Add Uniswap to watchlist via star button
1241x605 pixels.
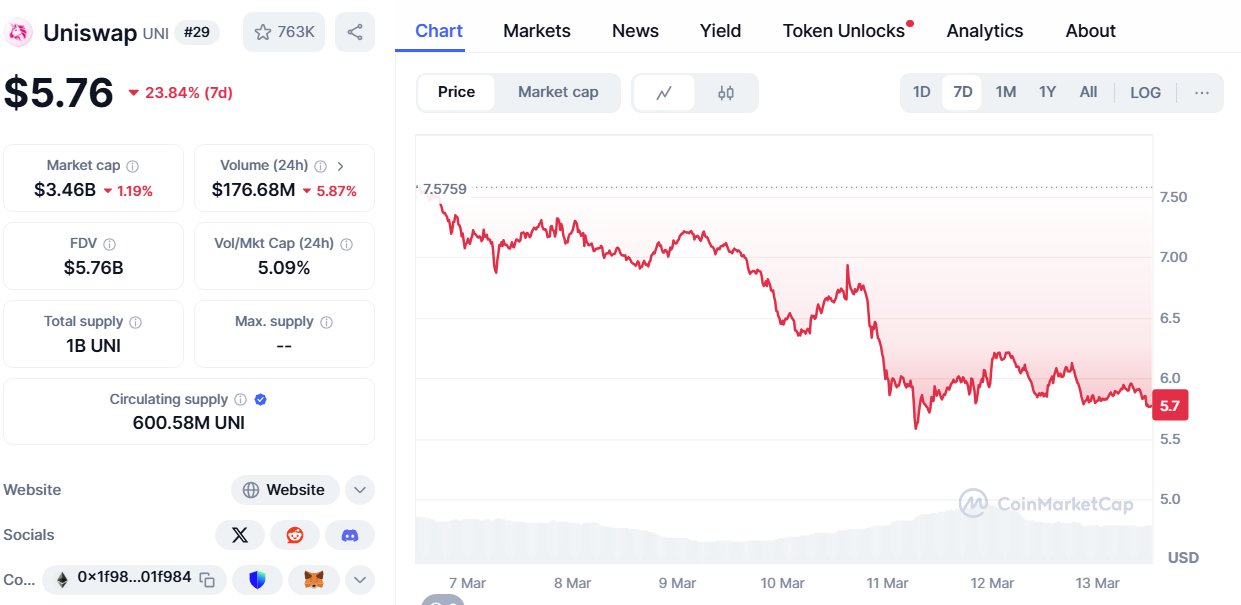tap(284, 32)
